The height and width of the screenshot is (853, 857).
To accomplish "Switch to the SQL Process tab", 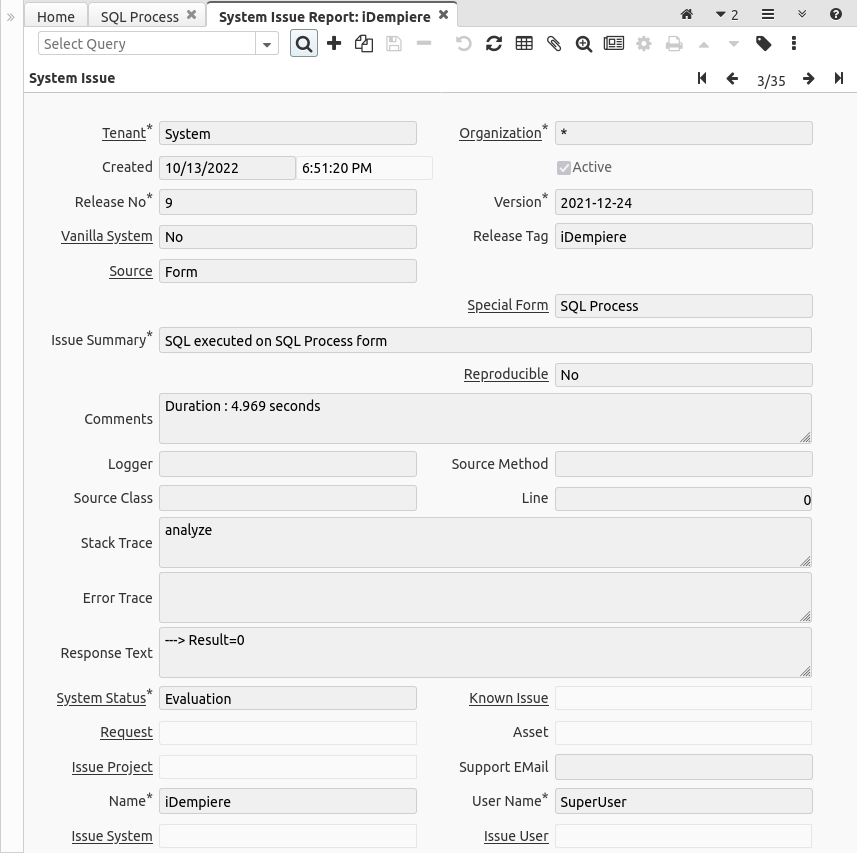I will (140, 16).
